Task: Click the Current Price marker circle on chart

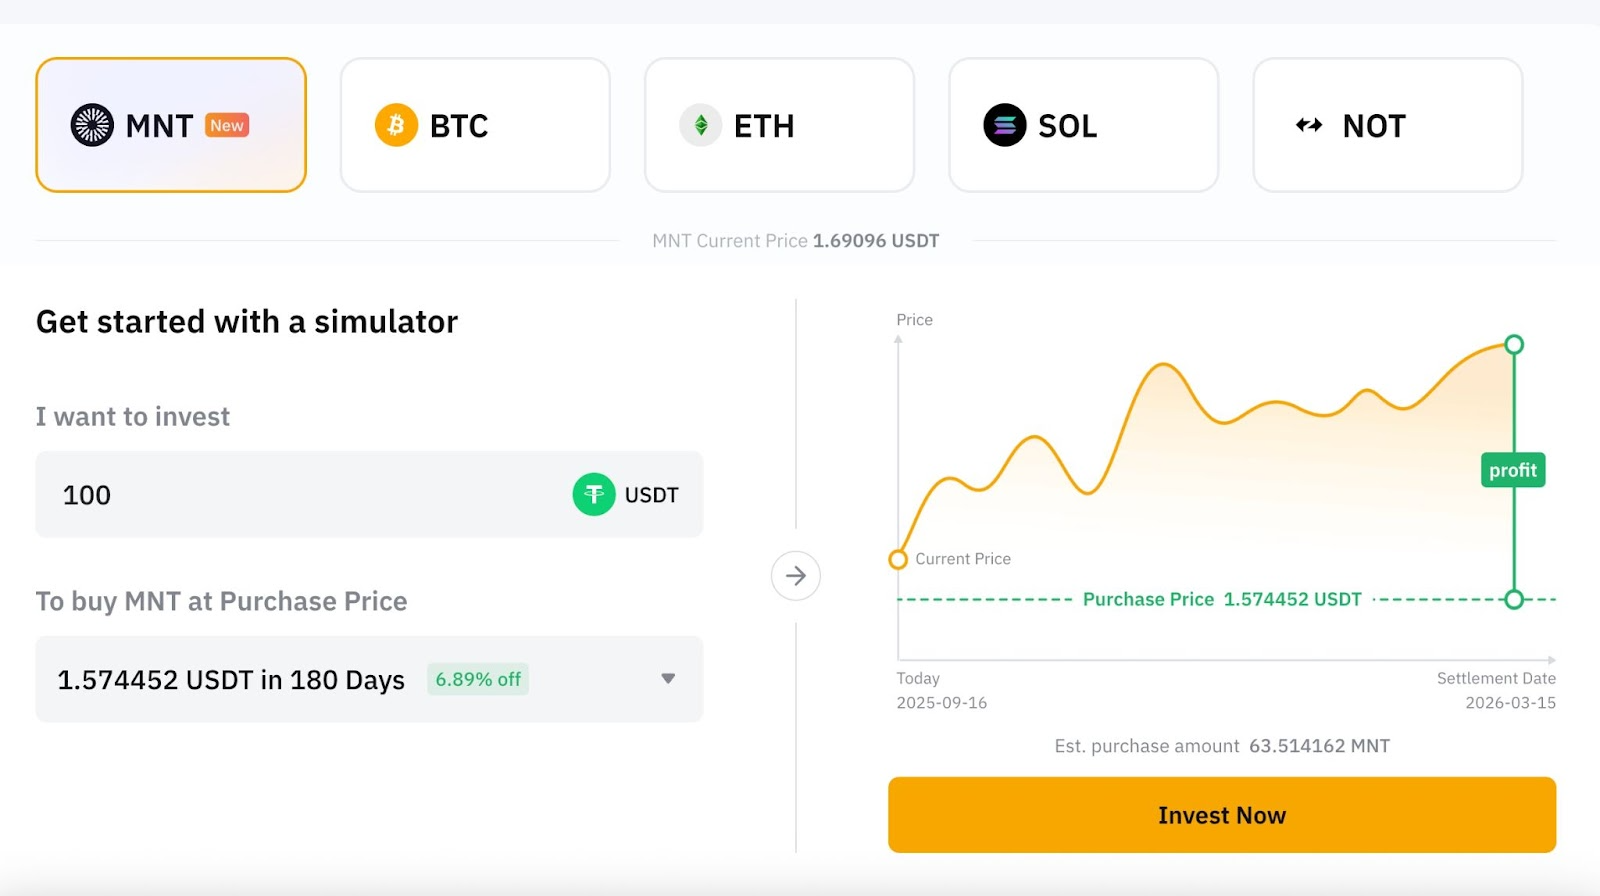Action: pyautogui.click(x=899, y=559)
